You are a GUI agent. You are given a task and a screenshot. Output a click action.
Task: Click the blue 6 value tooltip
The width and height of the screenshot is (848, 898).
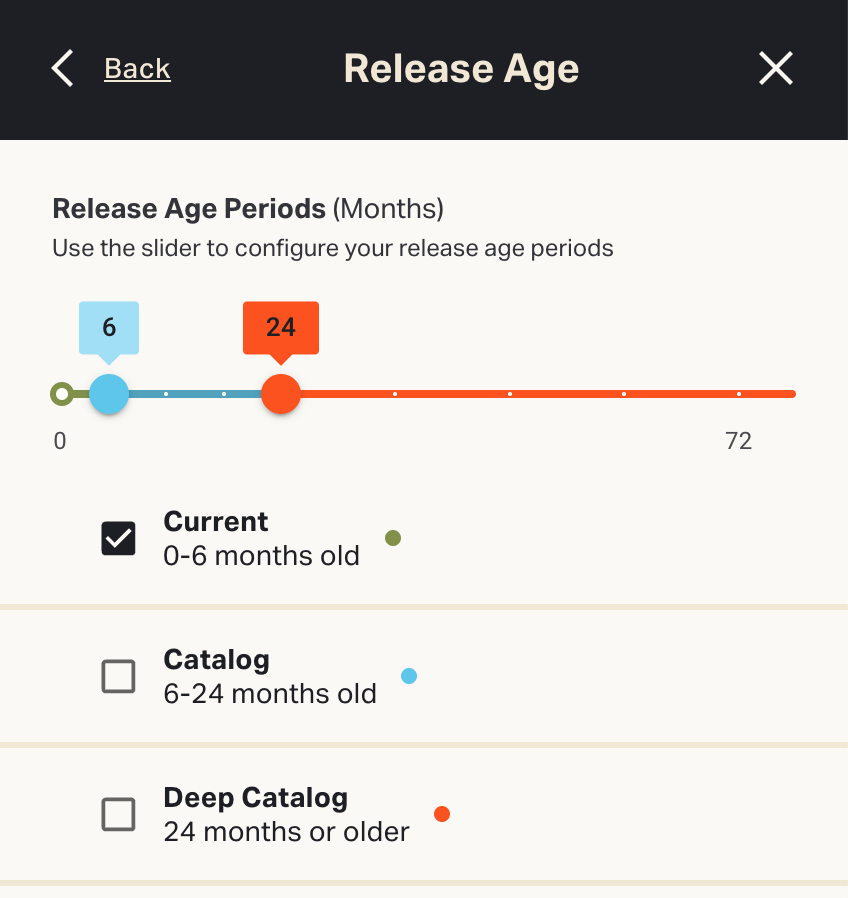pos(109,327)
